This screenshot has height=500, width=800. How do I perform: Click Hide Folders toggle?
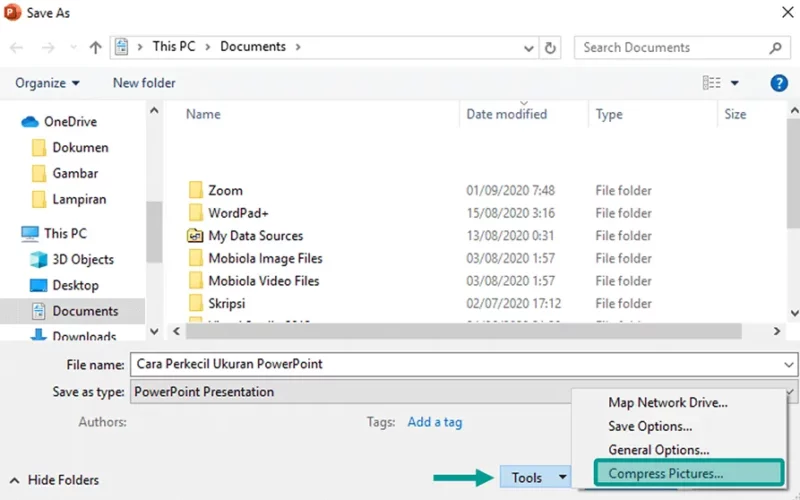click(x=54, y=480)
